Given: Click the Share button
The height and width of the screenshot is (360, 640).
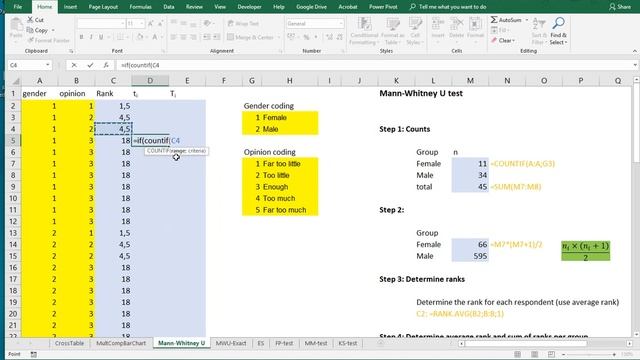Looking at the screenshot, I should point(620,7).
